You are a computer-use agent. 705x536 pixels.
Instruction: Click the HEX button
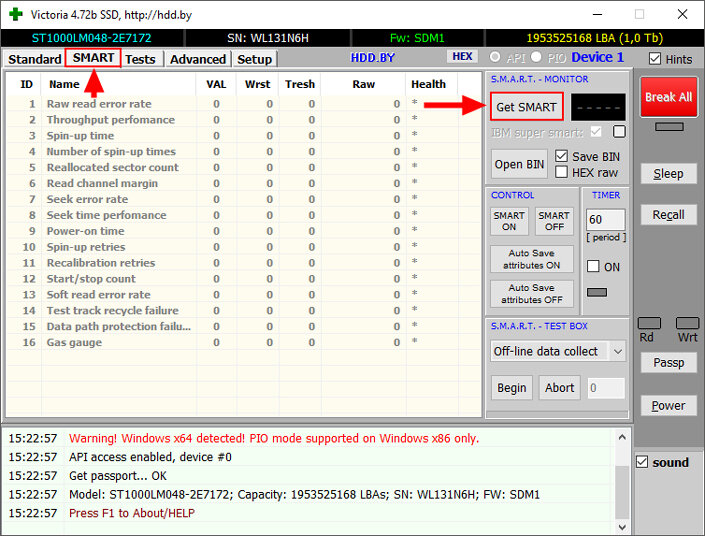click(462, 57)
